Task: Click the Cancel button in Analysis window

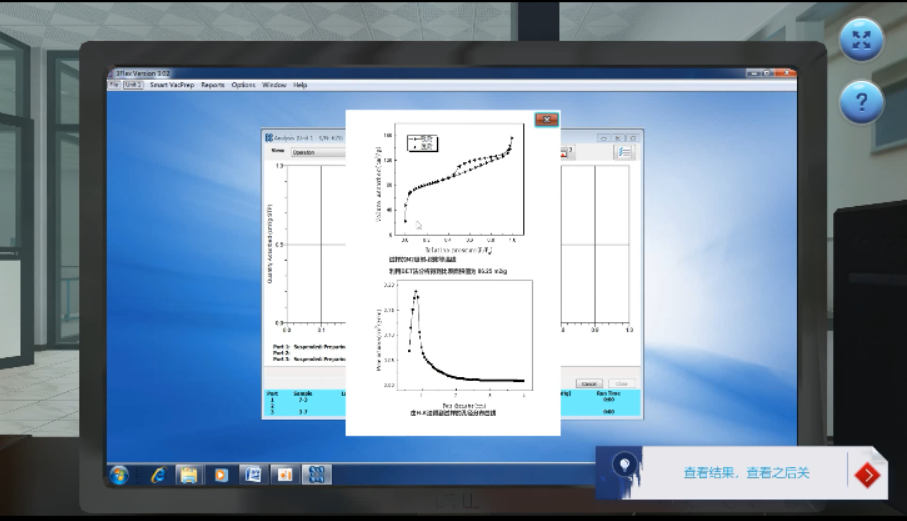Action: [x=589, y=383]
